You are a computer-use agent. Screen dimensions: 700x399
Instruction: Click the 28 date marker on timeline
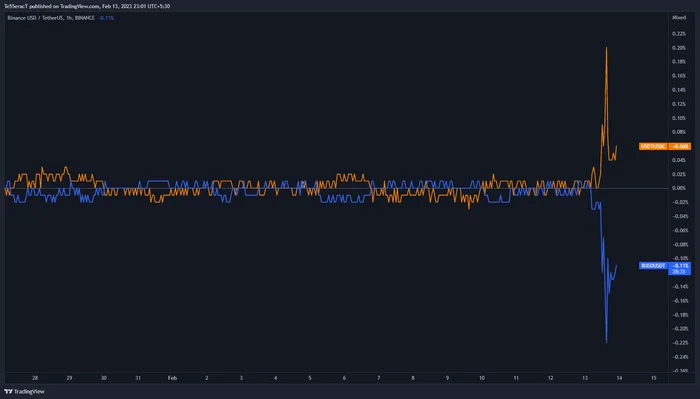click(35, 378)
